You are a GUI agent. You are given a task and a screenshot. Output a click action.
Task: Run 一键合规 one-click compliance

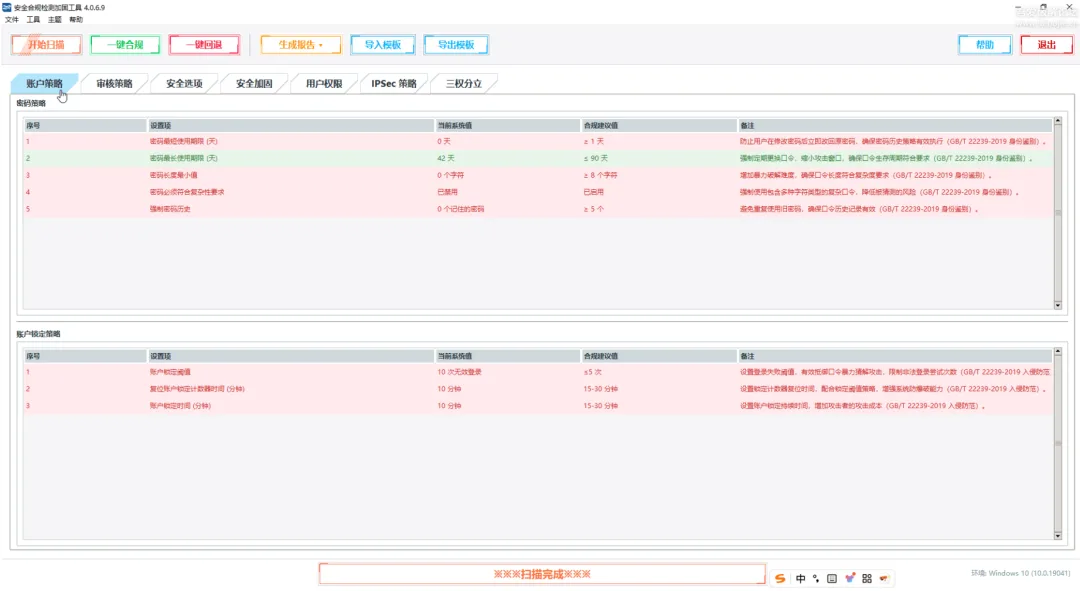coord(125,45)
